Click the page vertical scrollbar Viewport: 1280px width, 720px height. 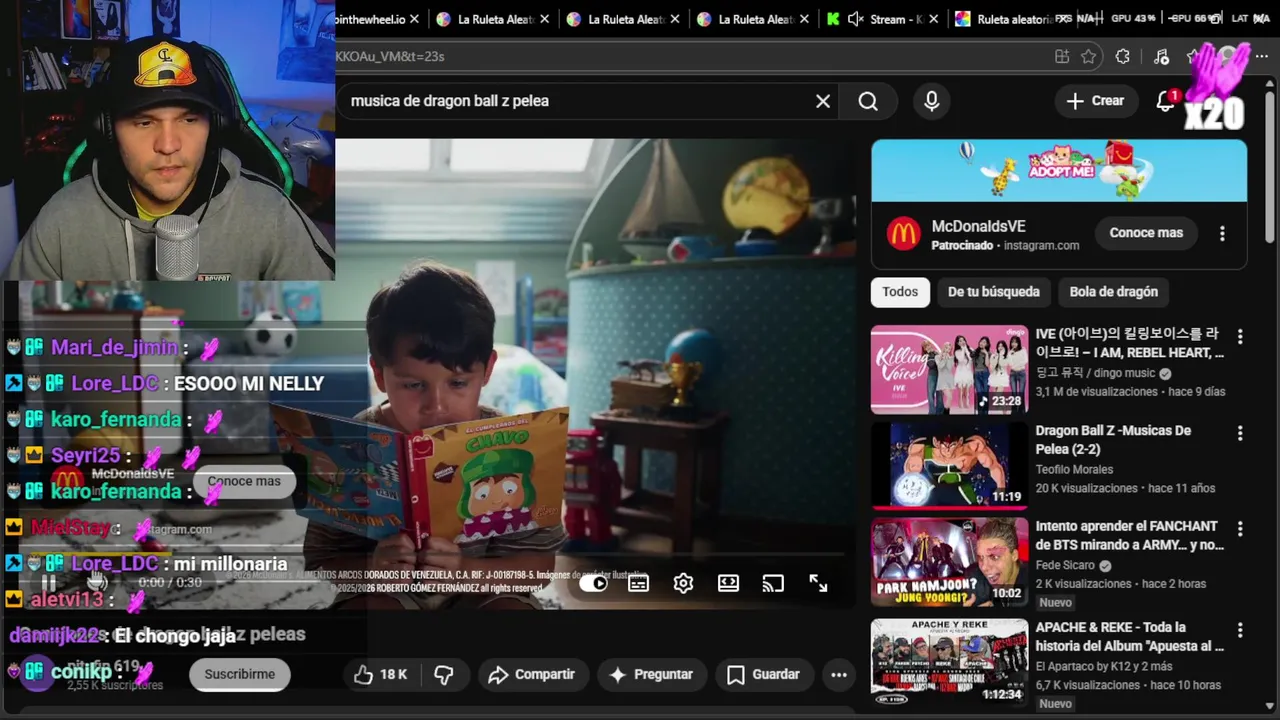coord(1271,170)
